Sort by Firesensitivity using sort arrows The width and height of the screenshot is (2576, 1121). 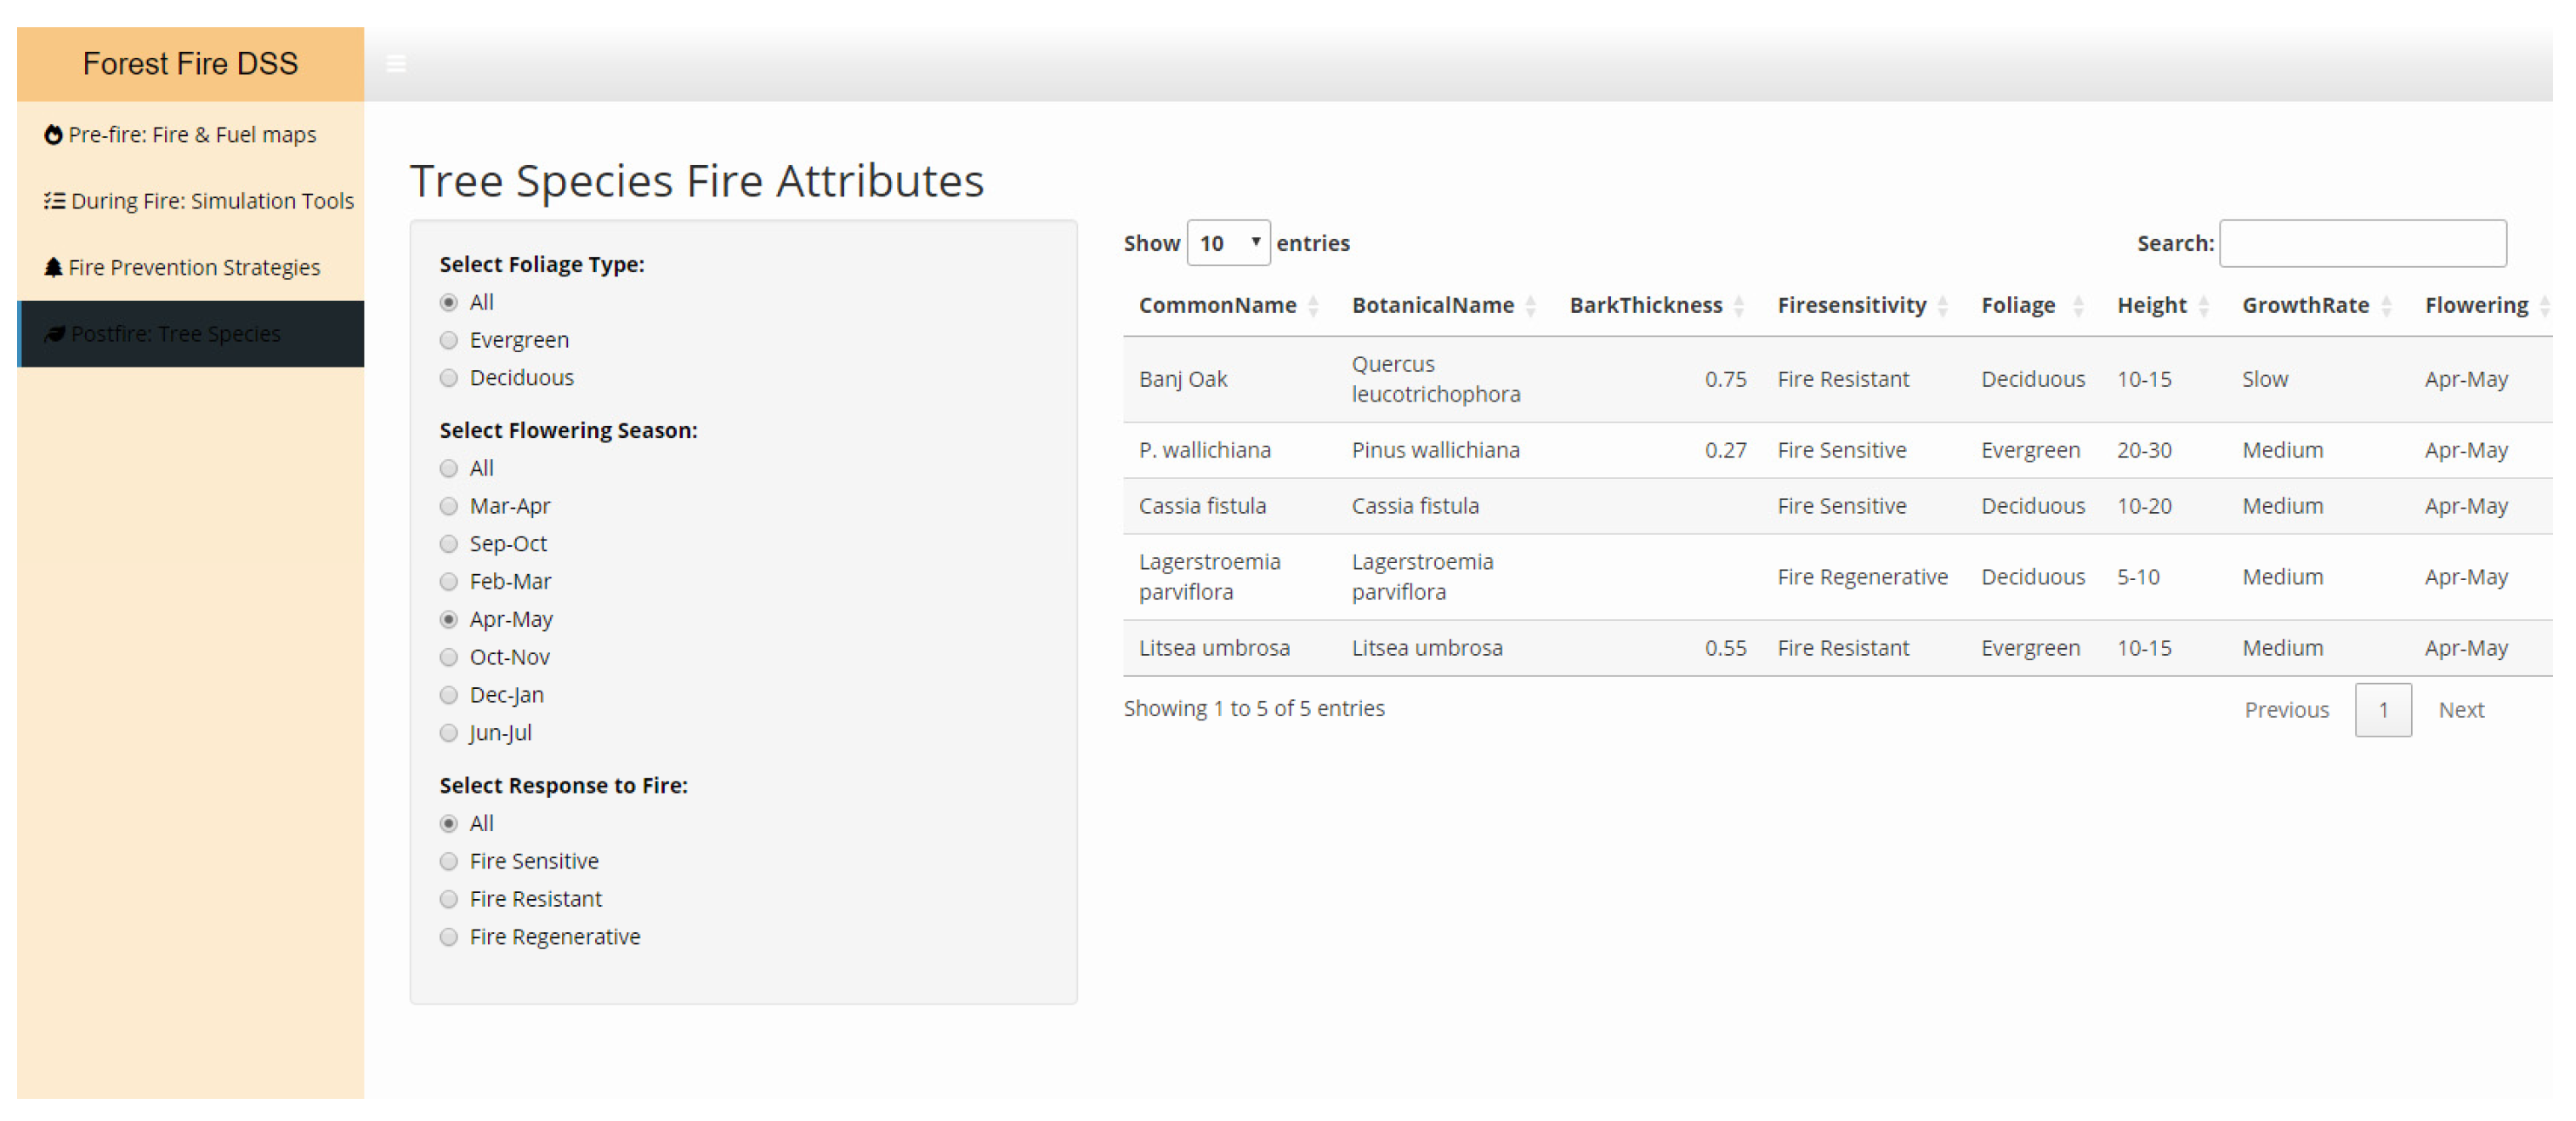coord(1942,306)
